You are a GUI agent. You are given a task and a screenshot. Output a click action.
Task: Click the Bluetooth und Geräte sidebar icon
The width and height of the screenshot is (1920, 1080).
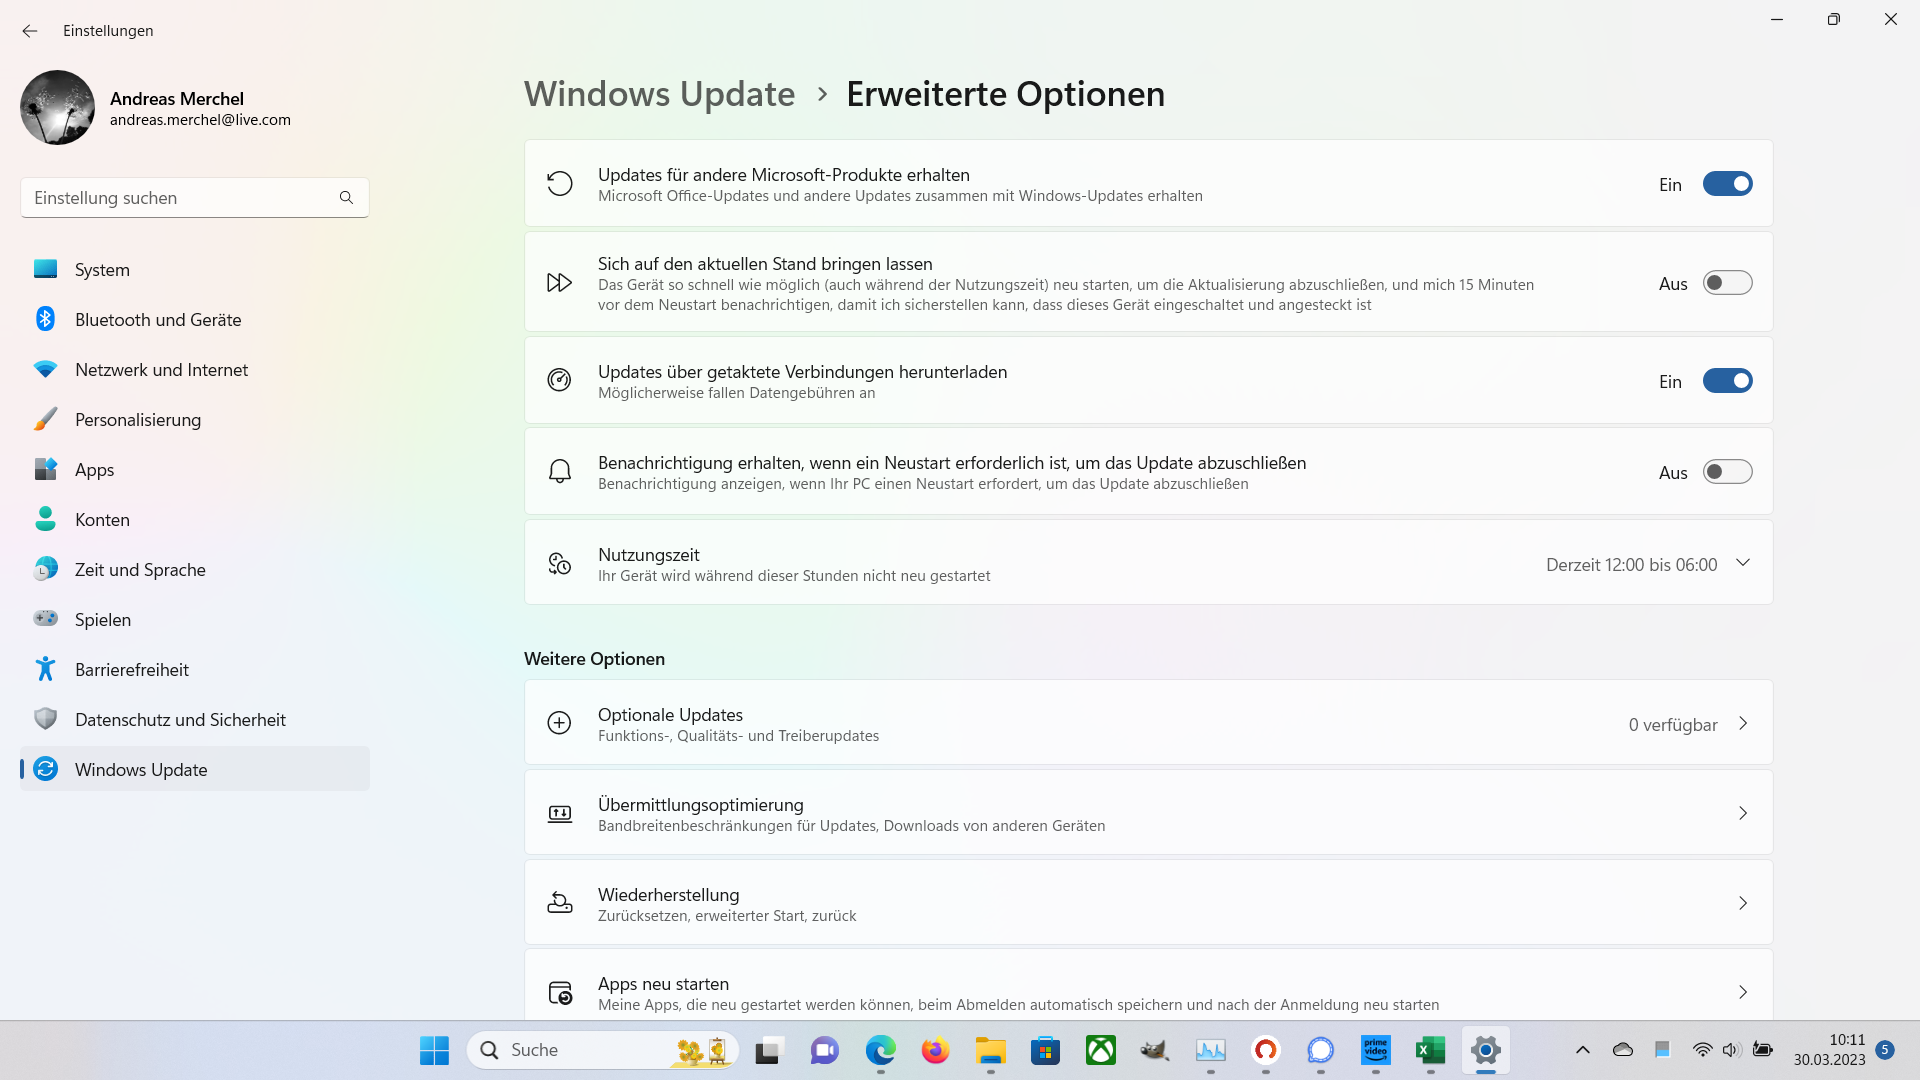[45, 319]
